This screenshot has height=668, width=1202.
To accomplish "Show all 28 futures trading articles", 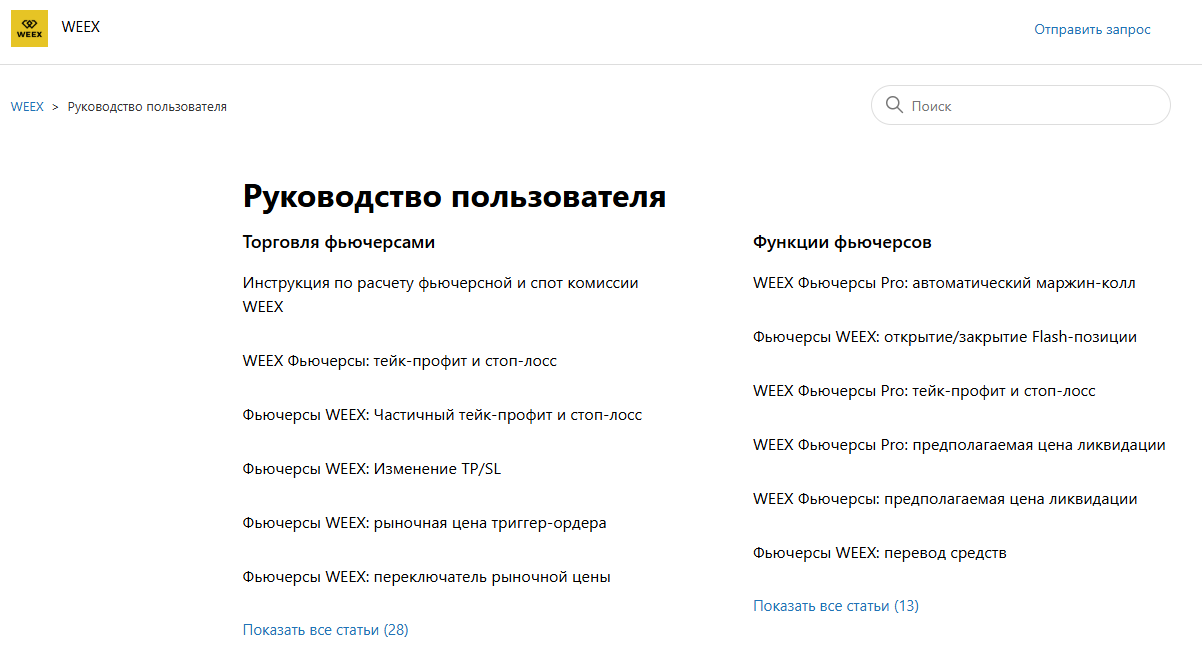I will coord(326,630).
